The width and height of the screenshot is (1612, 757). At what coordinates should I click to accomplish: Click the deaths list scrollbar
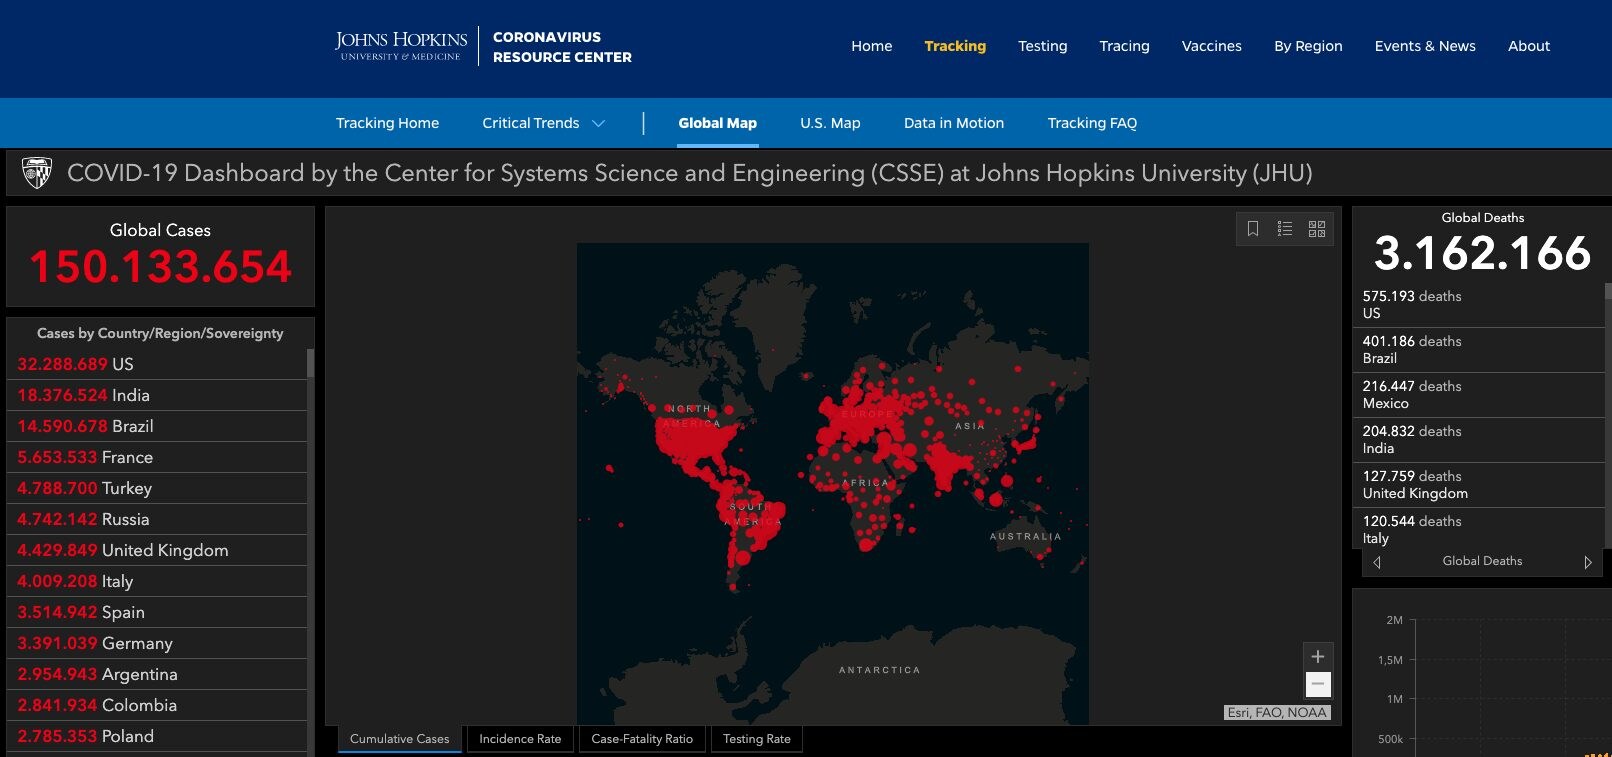pos(1608,416)
